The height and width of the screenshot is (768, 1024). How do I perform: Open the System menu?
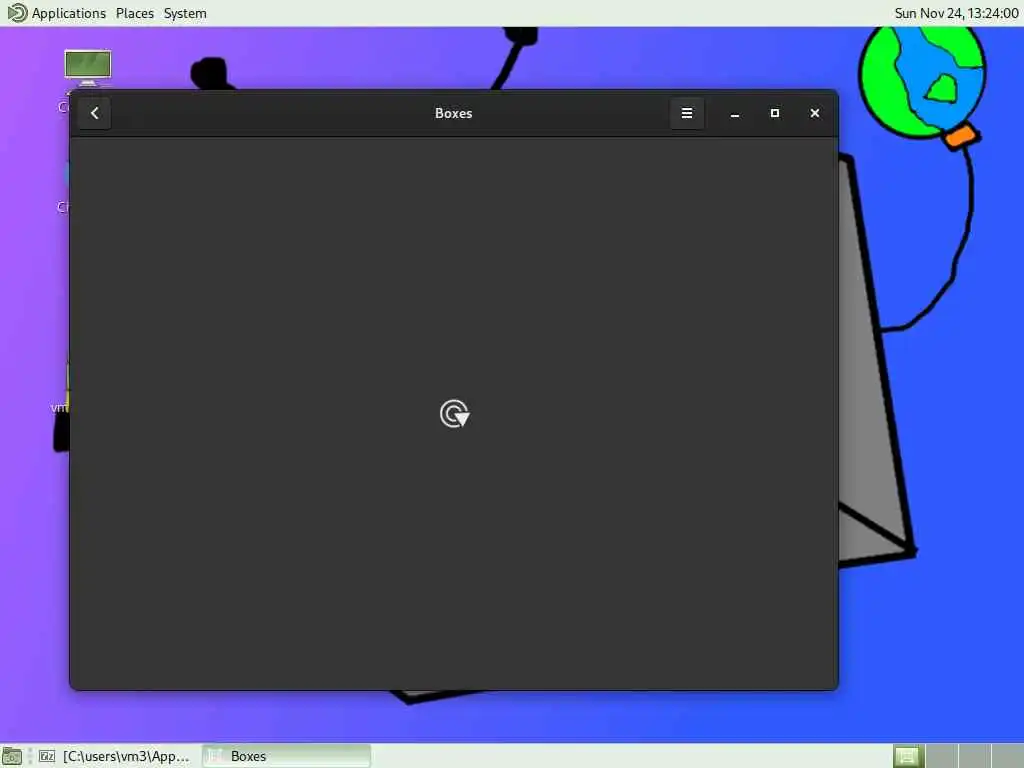point(185,13)
